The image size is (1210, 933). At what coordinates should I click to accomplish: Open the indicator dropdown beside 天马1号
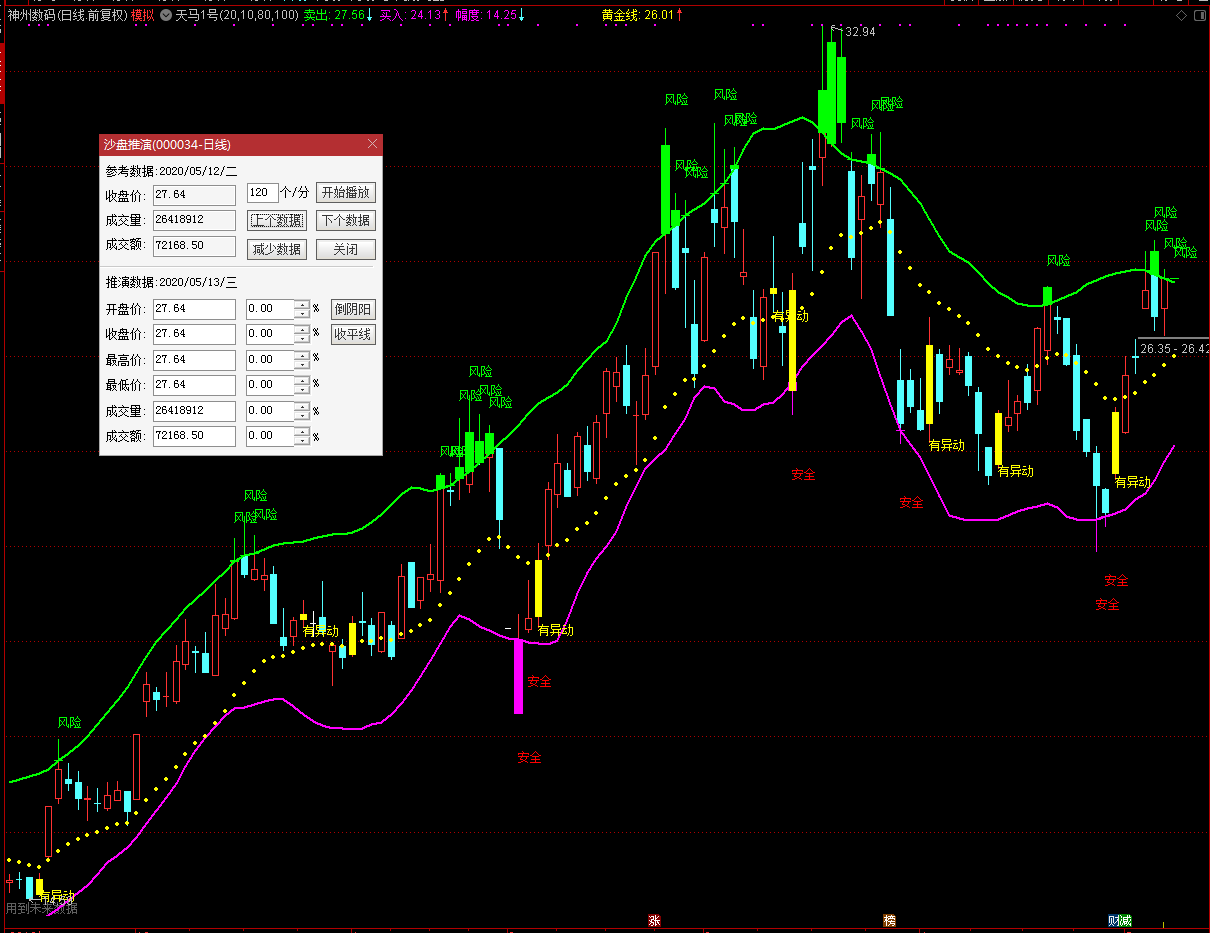click(x=166, y=15)
